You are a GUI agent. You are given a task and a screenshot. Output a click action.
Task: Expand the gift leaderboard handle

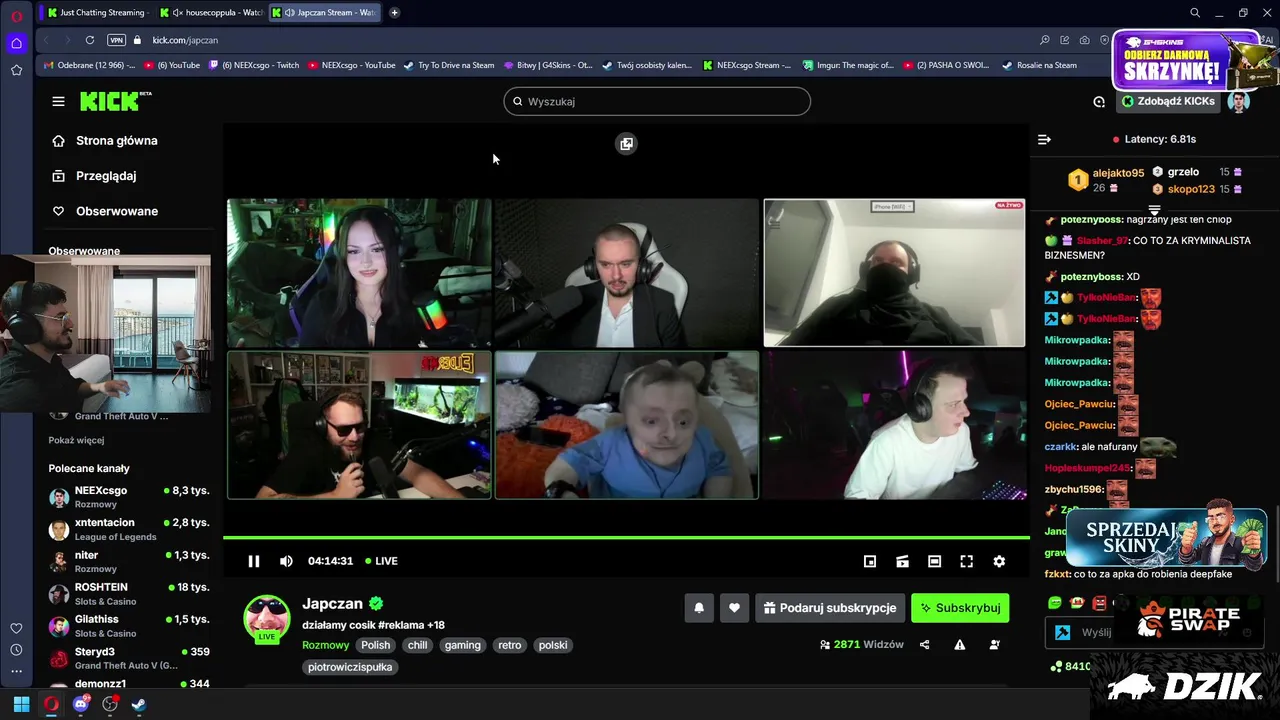pyautogui.click(x=1154, y=210)
